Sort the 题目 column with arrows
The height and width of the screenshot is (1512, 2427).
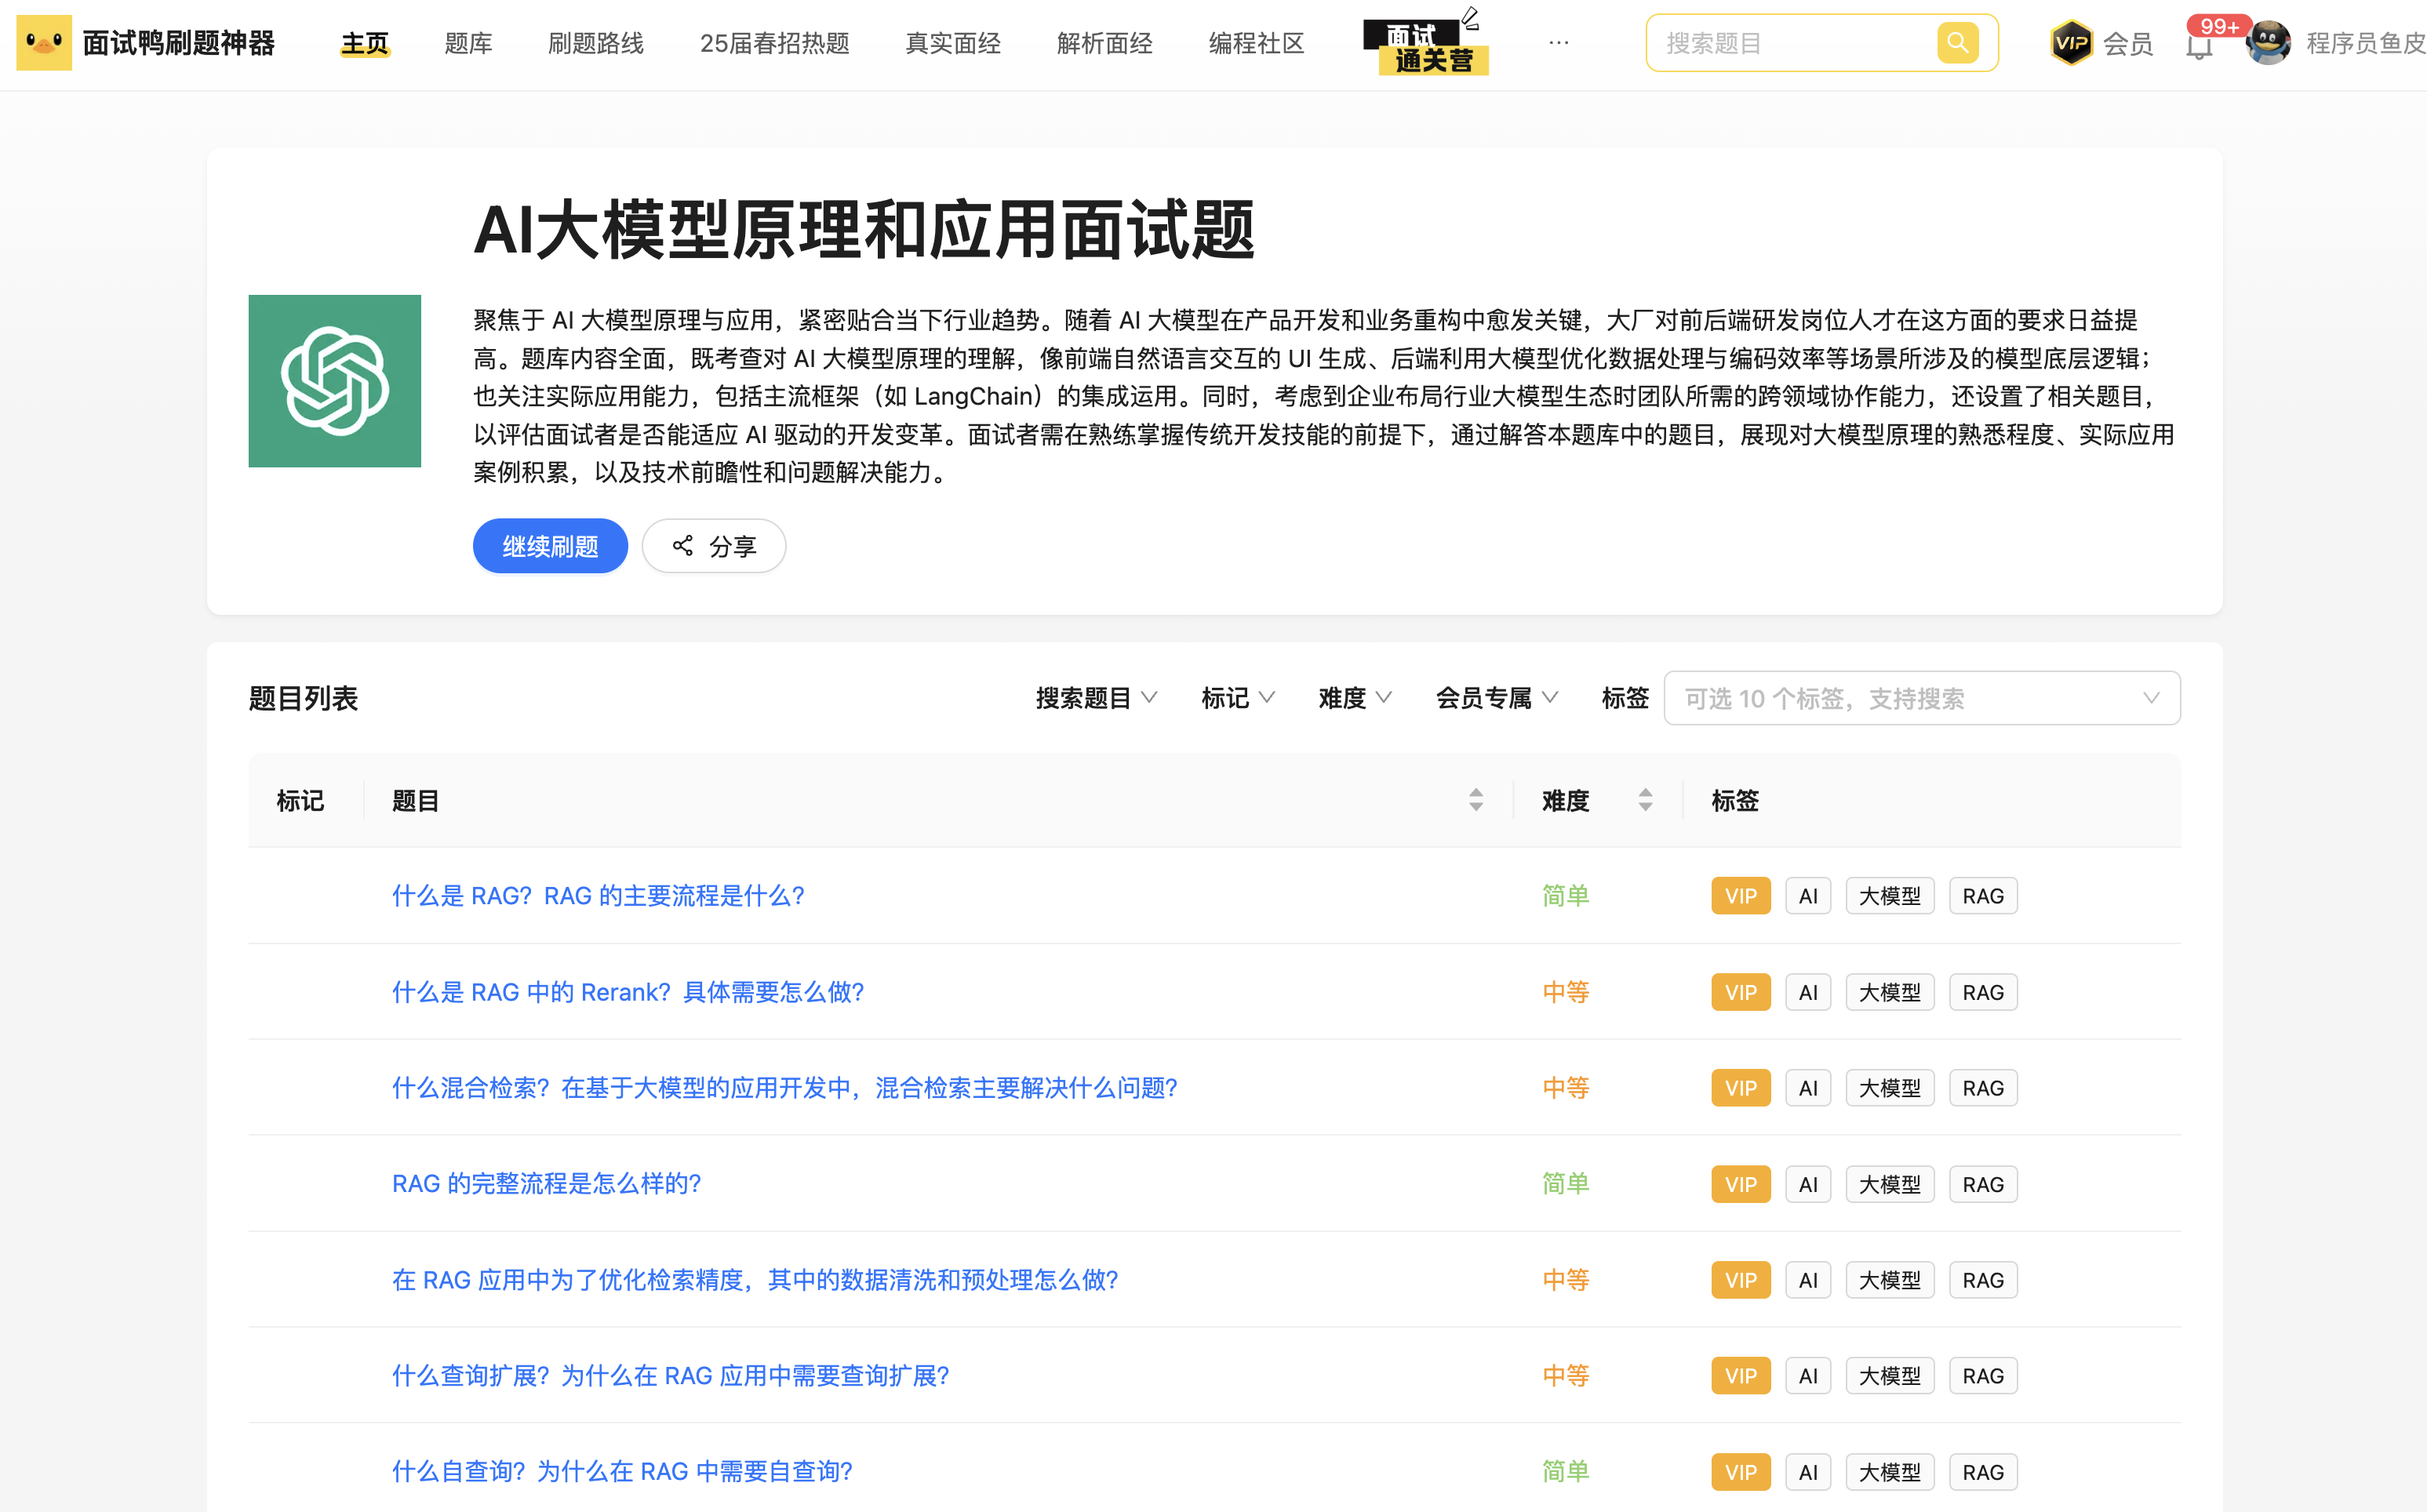click(x=1475, y=800)
